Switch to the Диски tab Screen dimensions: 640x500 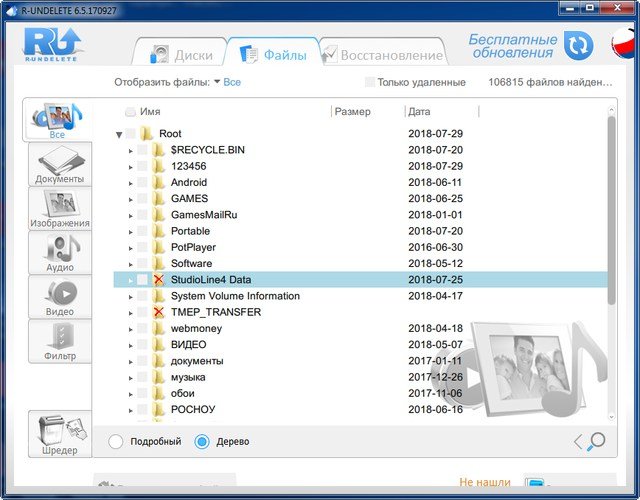(x=181, y=54)
